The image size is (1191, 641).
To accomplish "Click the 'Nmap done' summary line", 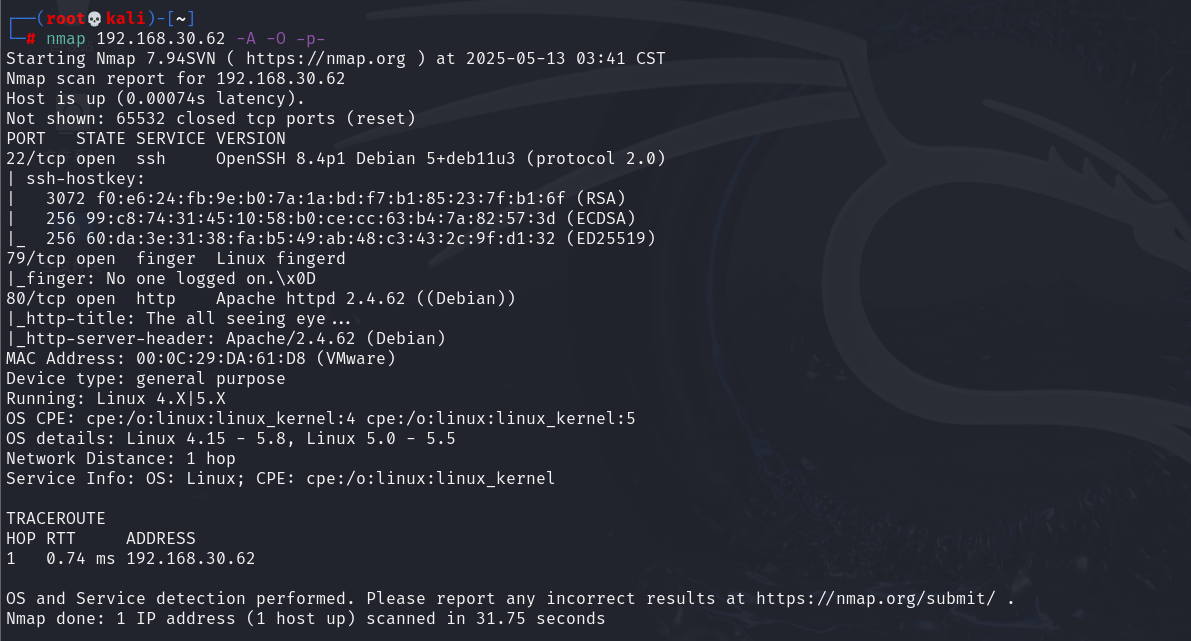I will coord(305,618).
